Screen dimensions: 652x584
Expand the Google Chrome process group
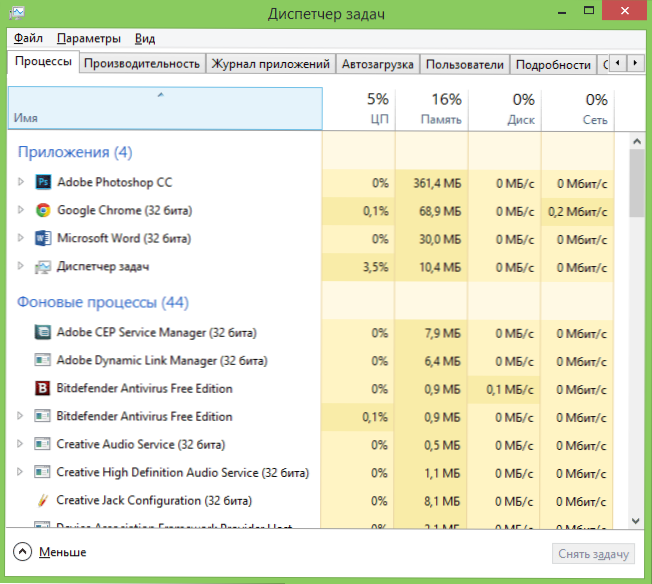(20, 210)
